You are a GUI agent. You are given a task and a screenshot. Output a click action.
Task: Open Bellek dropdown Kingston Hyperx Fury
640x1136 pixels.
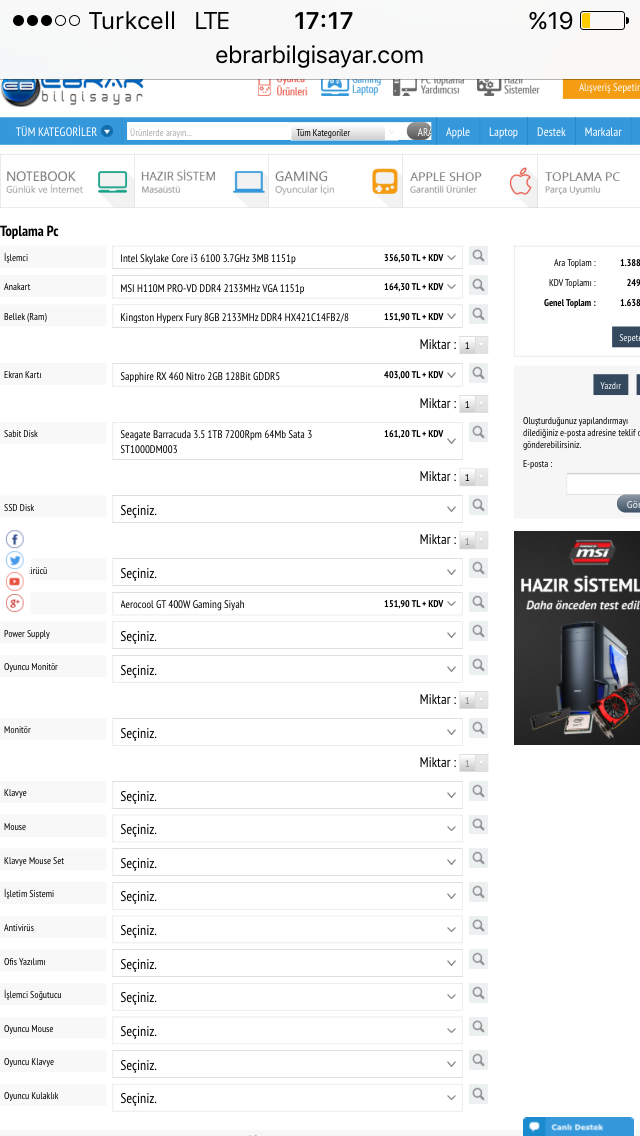pos(287,316)
